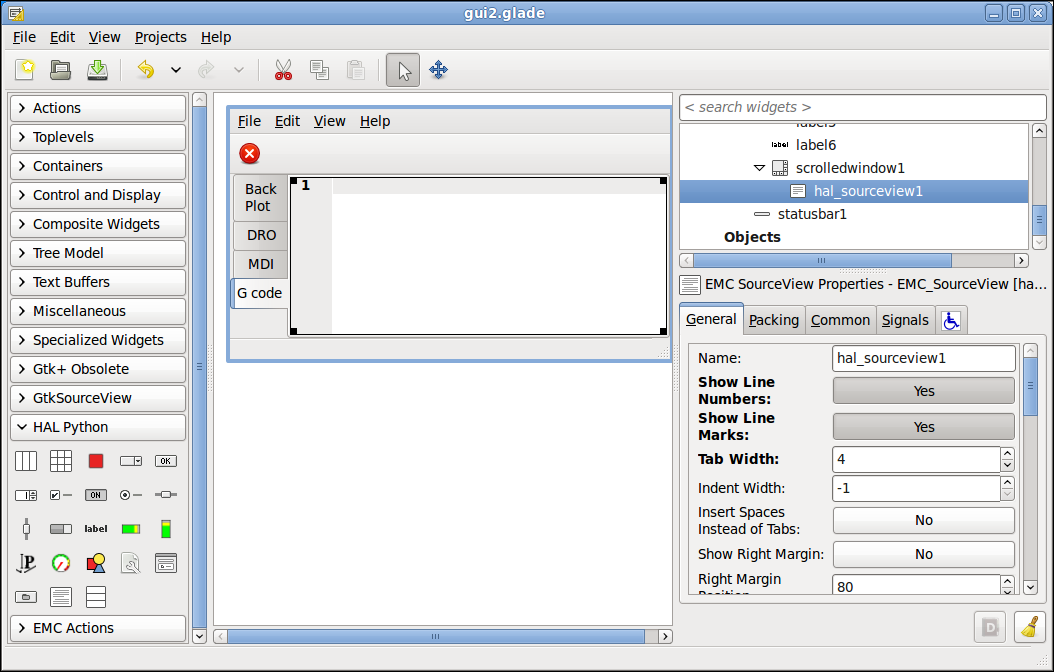Choose the HAL horizontal progress bar widget
Image resolution: width=1054 pixels, height=672 pixels.
[x=60, y=529]
